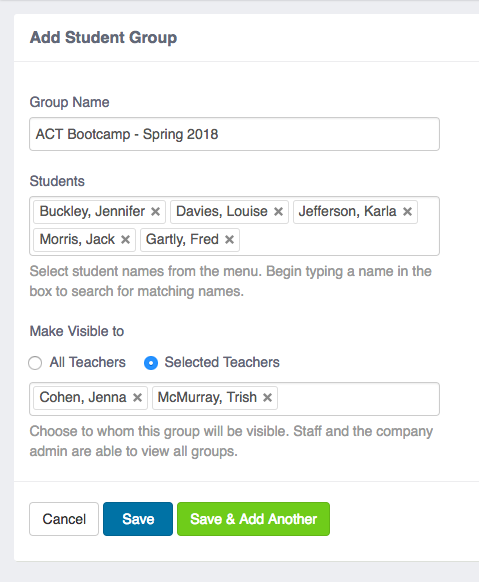The width and height of the screenshot is (479, 582).
Task: Choose the Selected Teachers radio option
Action: click(151, 363)
